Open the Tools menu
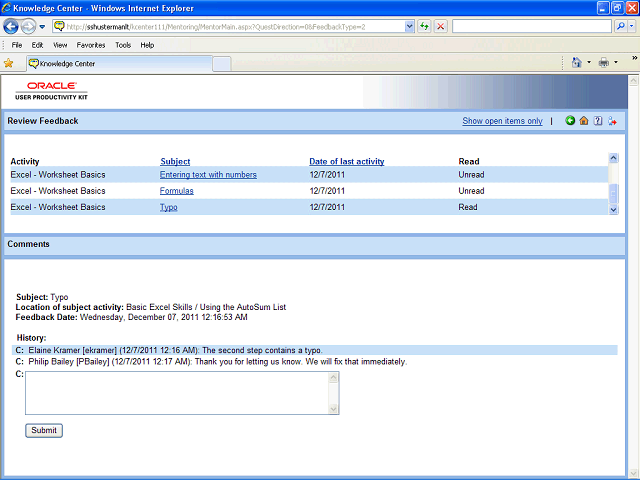 coord(123,45)
